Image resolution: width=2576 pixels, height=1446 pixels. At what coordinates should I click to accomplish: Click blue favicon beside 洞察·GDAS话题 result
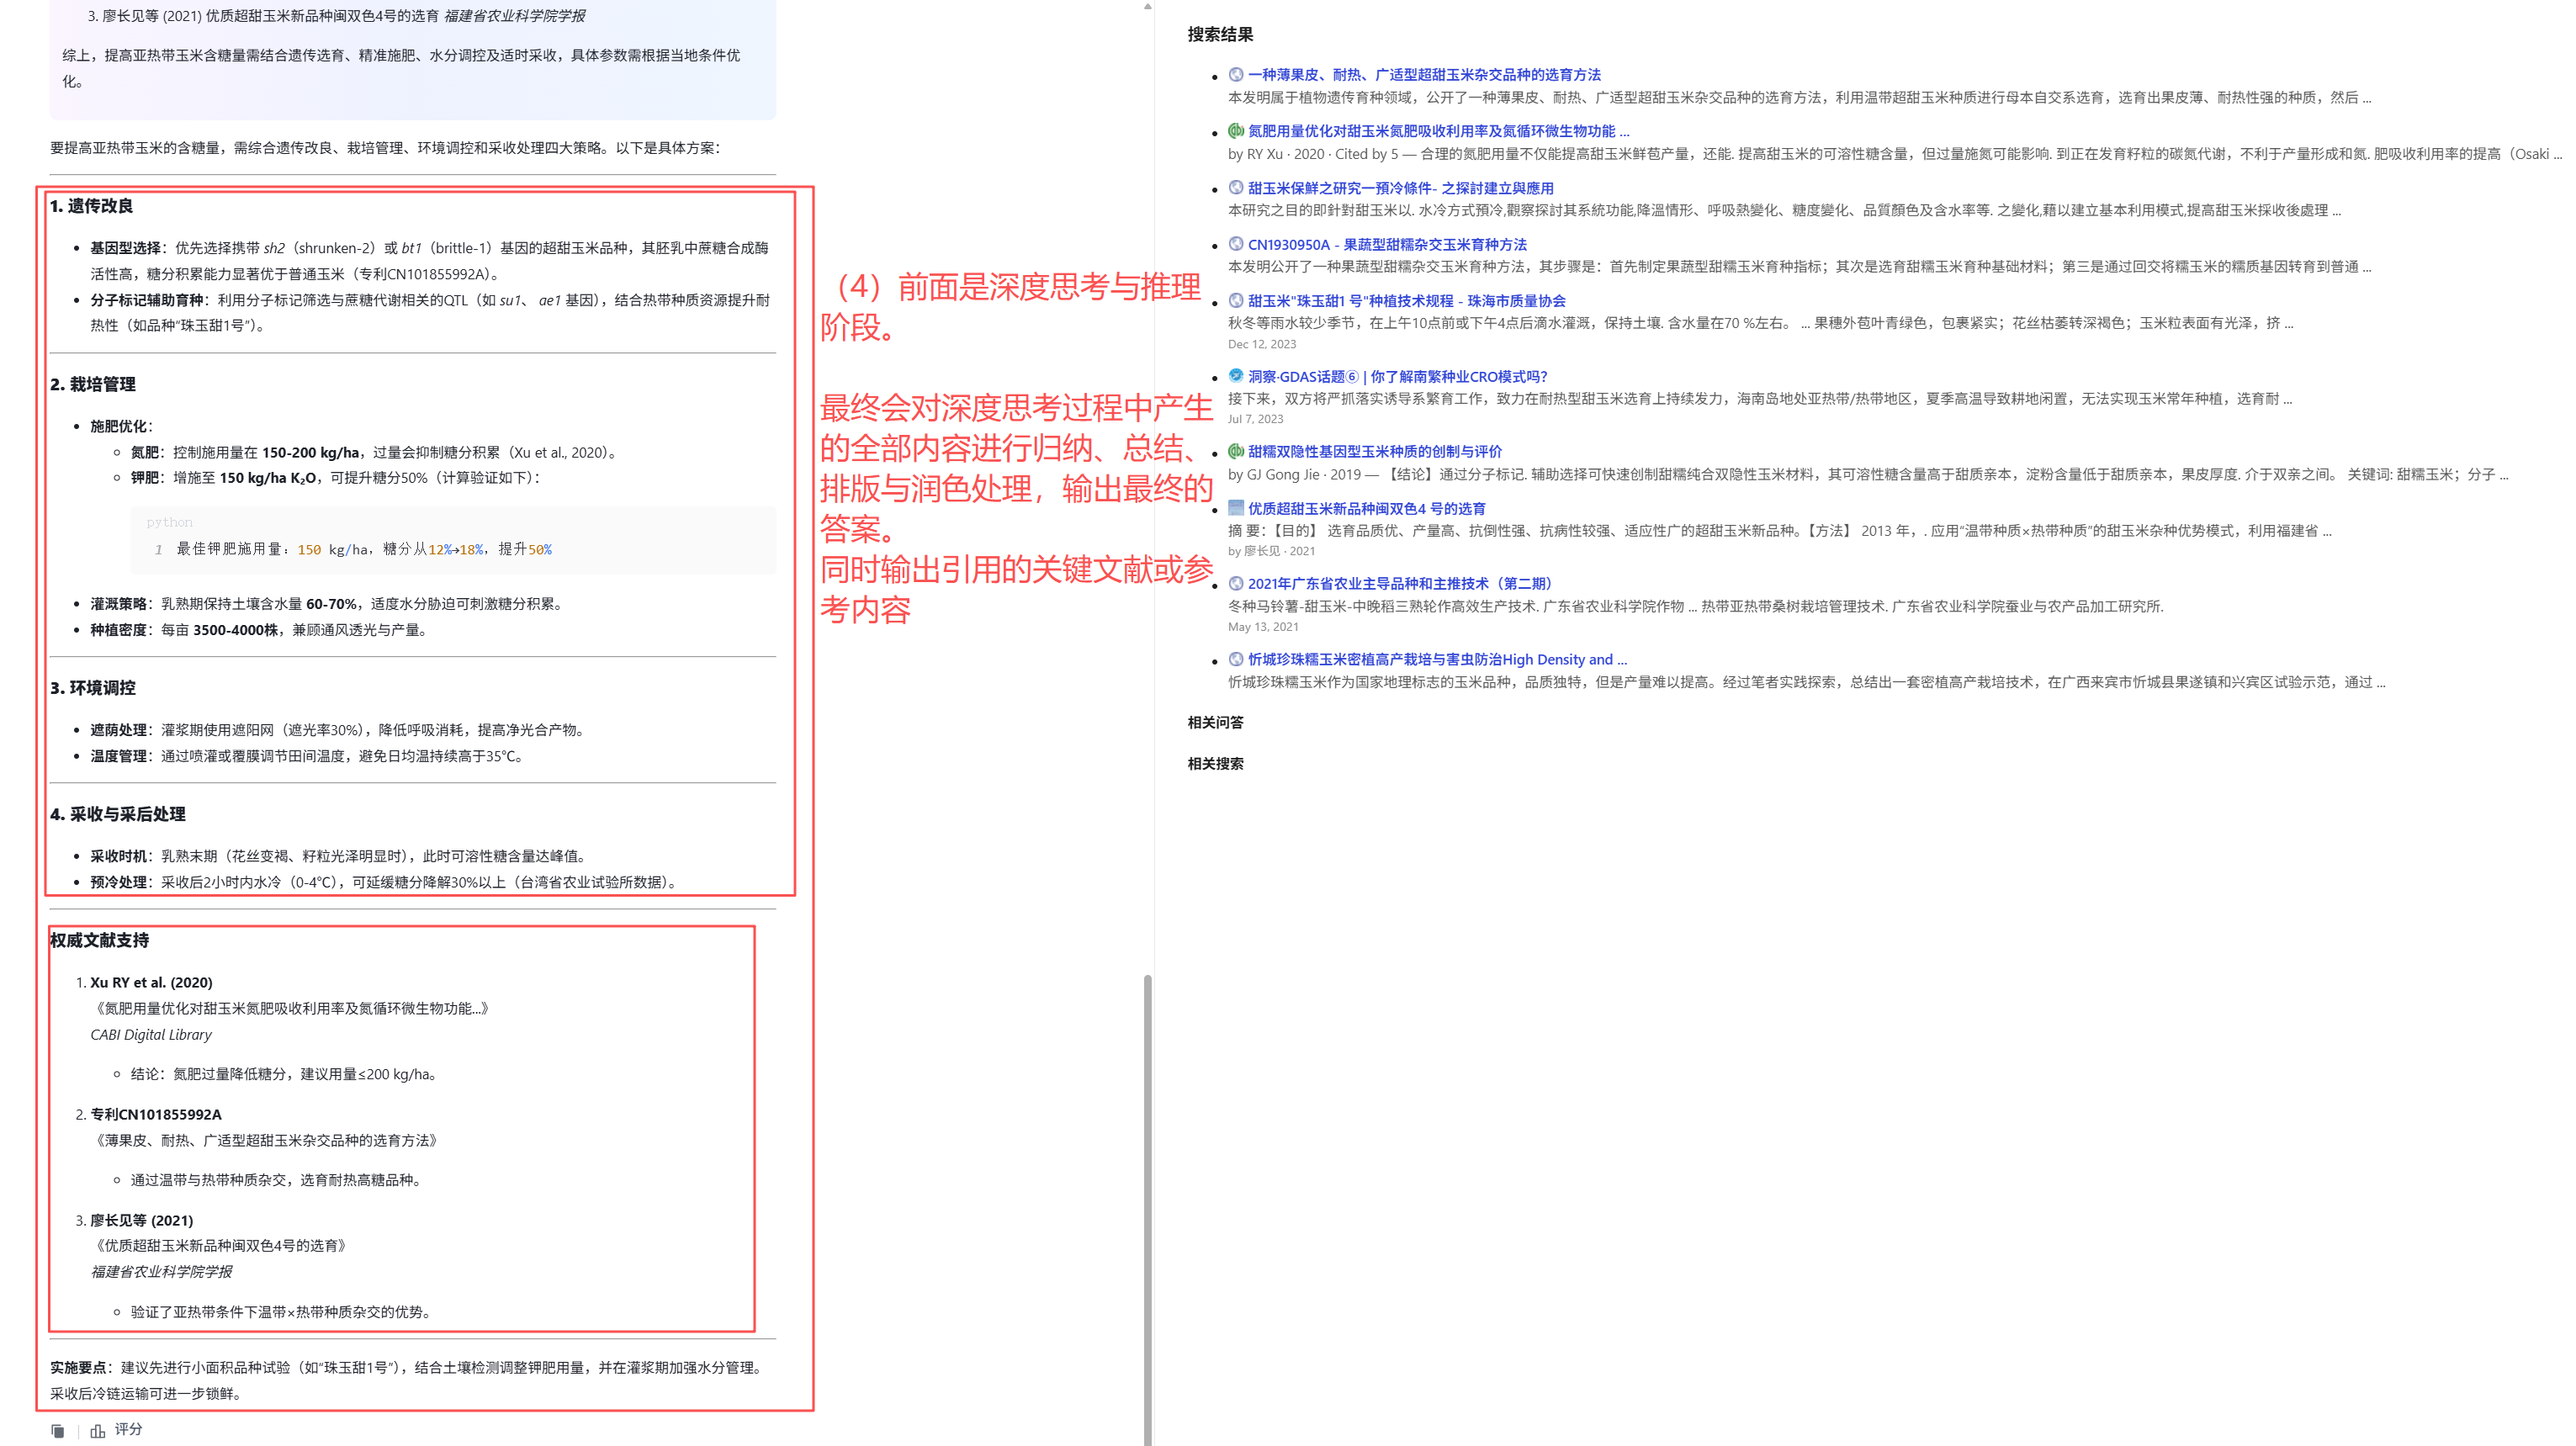(1236, 376)
